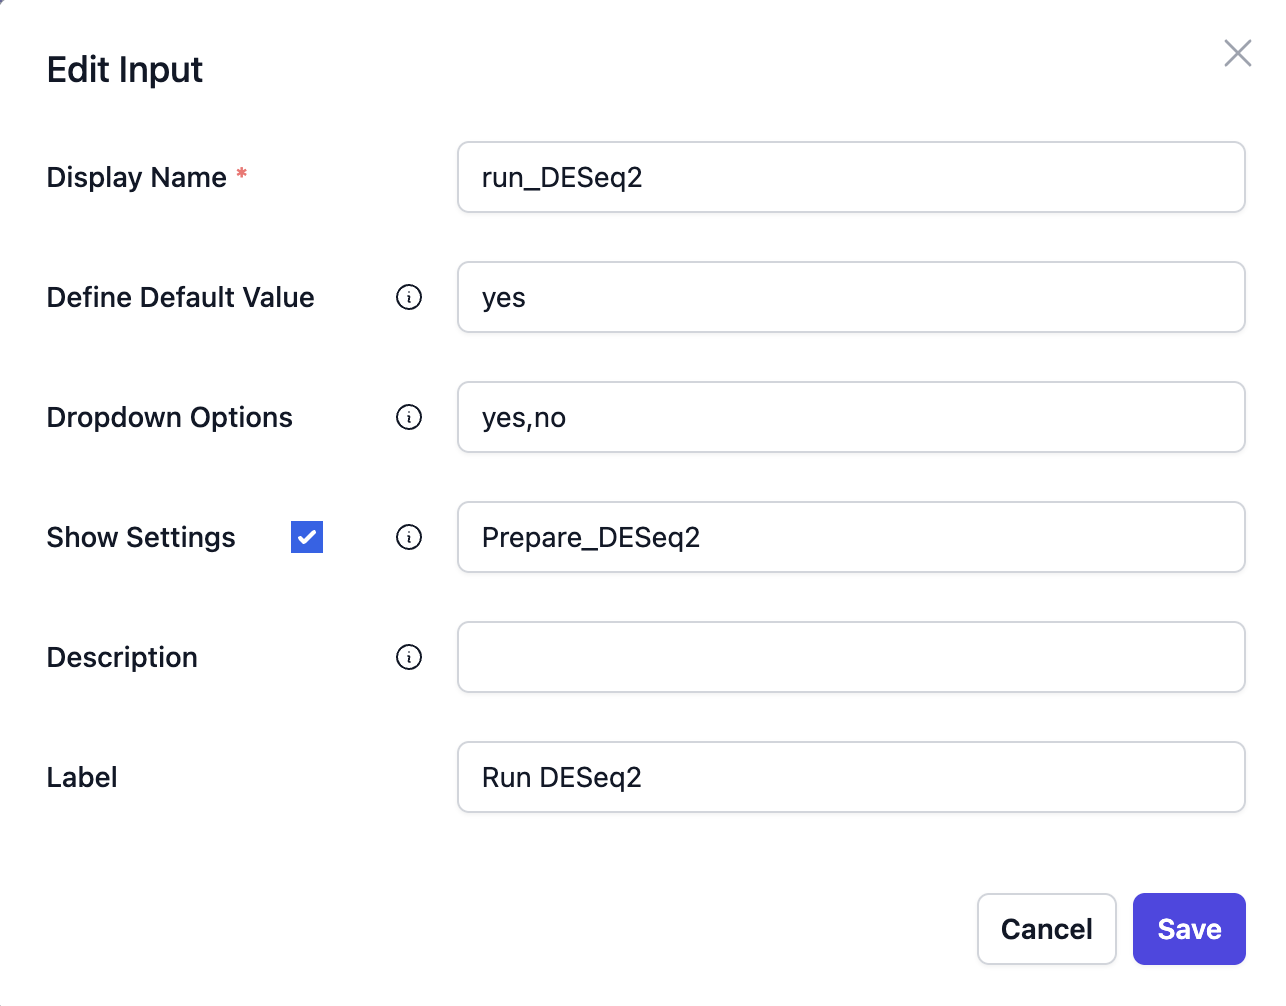Screen dimensions: 1286x1006
Task: Click the required asterisk beside Display Name
Action: coord(241,171)
